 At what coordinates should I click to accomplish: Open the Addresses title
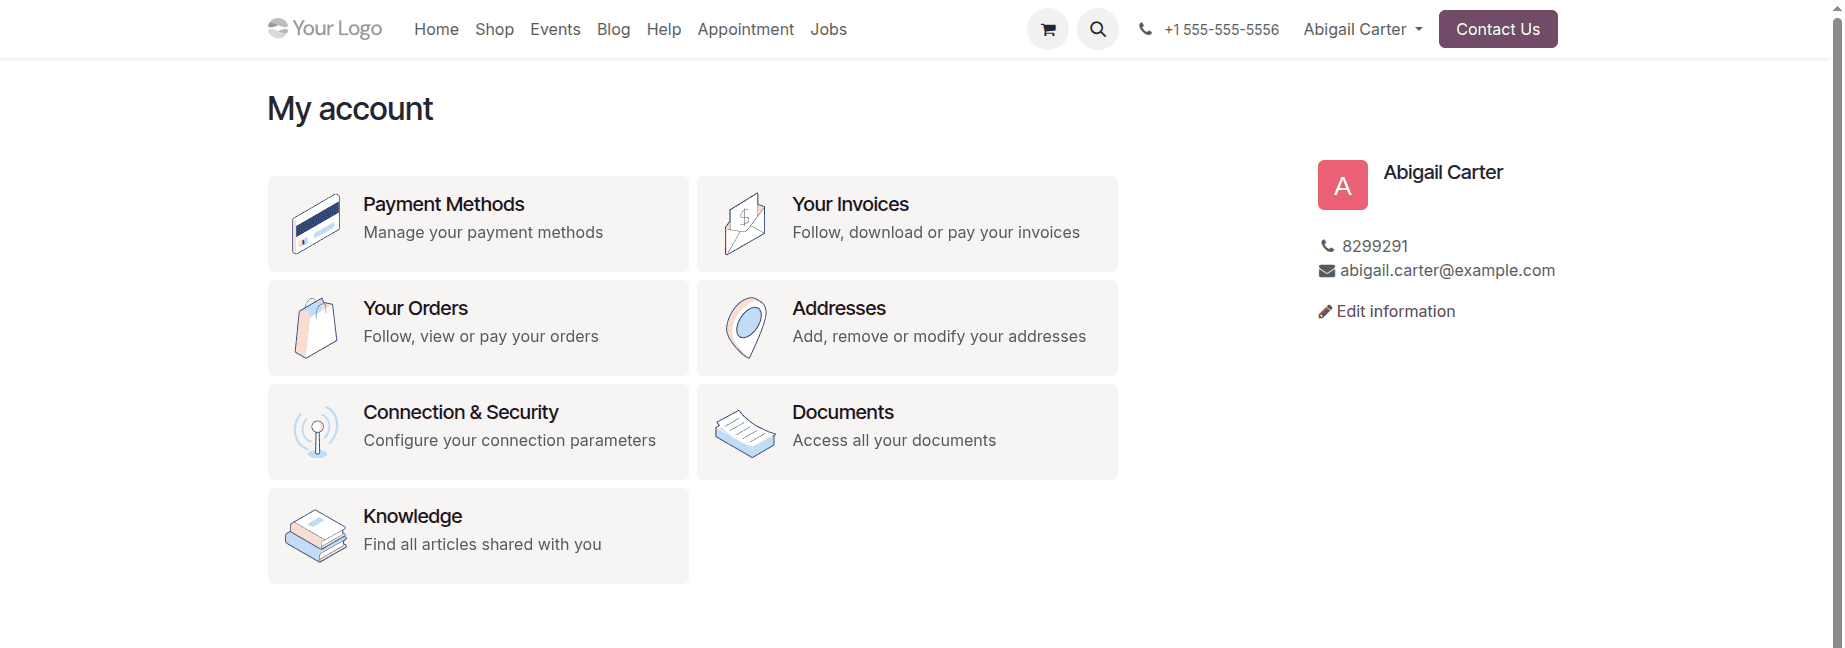click(839, 308)
